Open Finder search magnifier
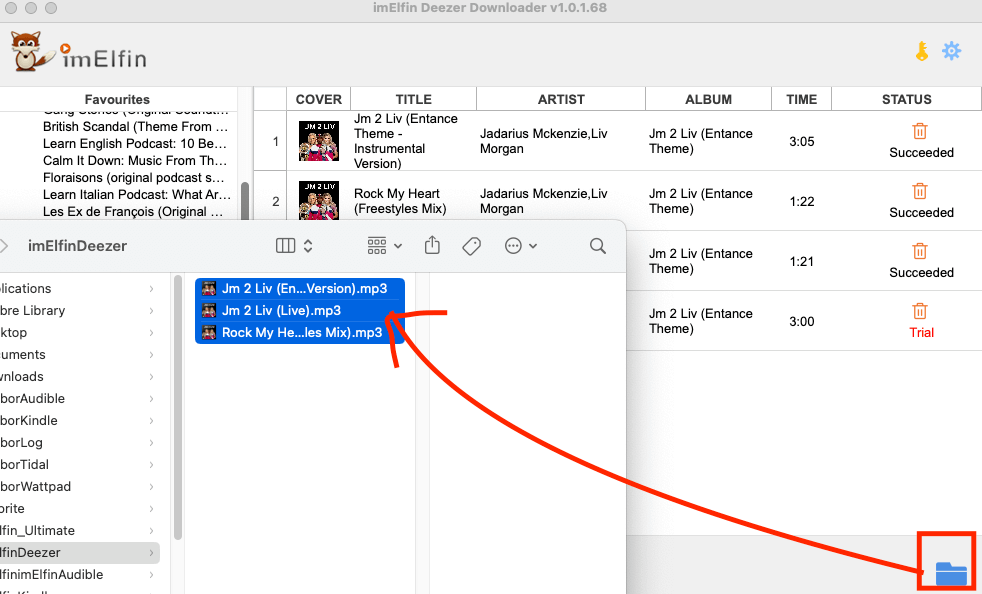 [598, 246]
